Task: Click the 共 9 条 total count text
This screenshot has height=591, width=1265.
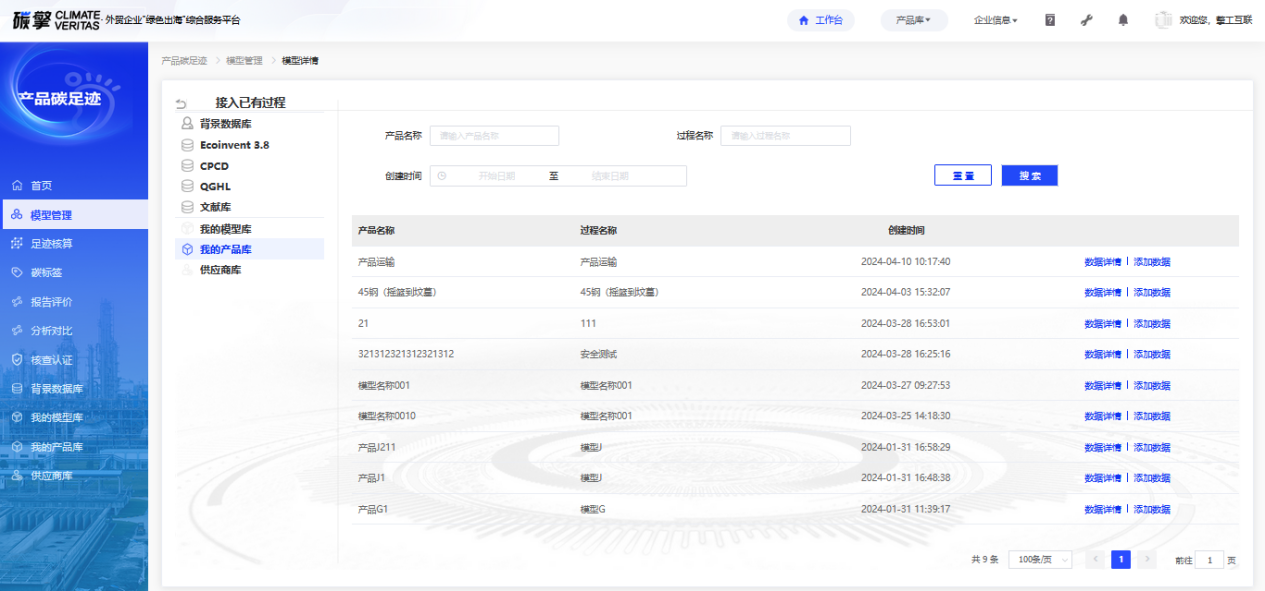Action: tap(985, 560)
